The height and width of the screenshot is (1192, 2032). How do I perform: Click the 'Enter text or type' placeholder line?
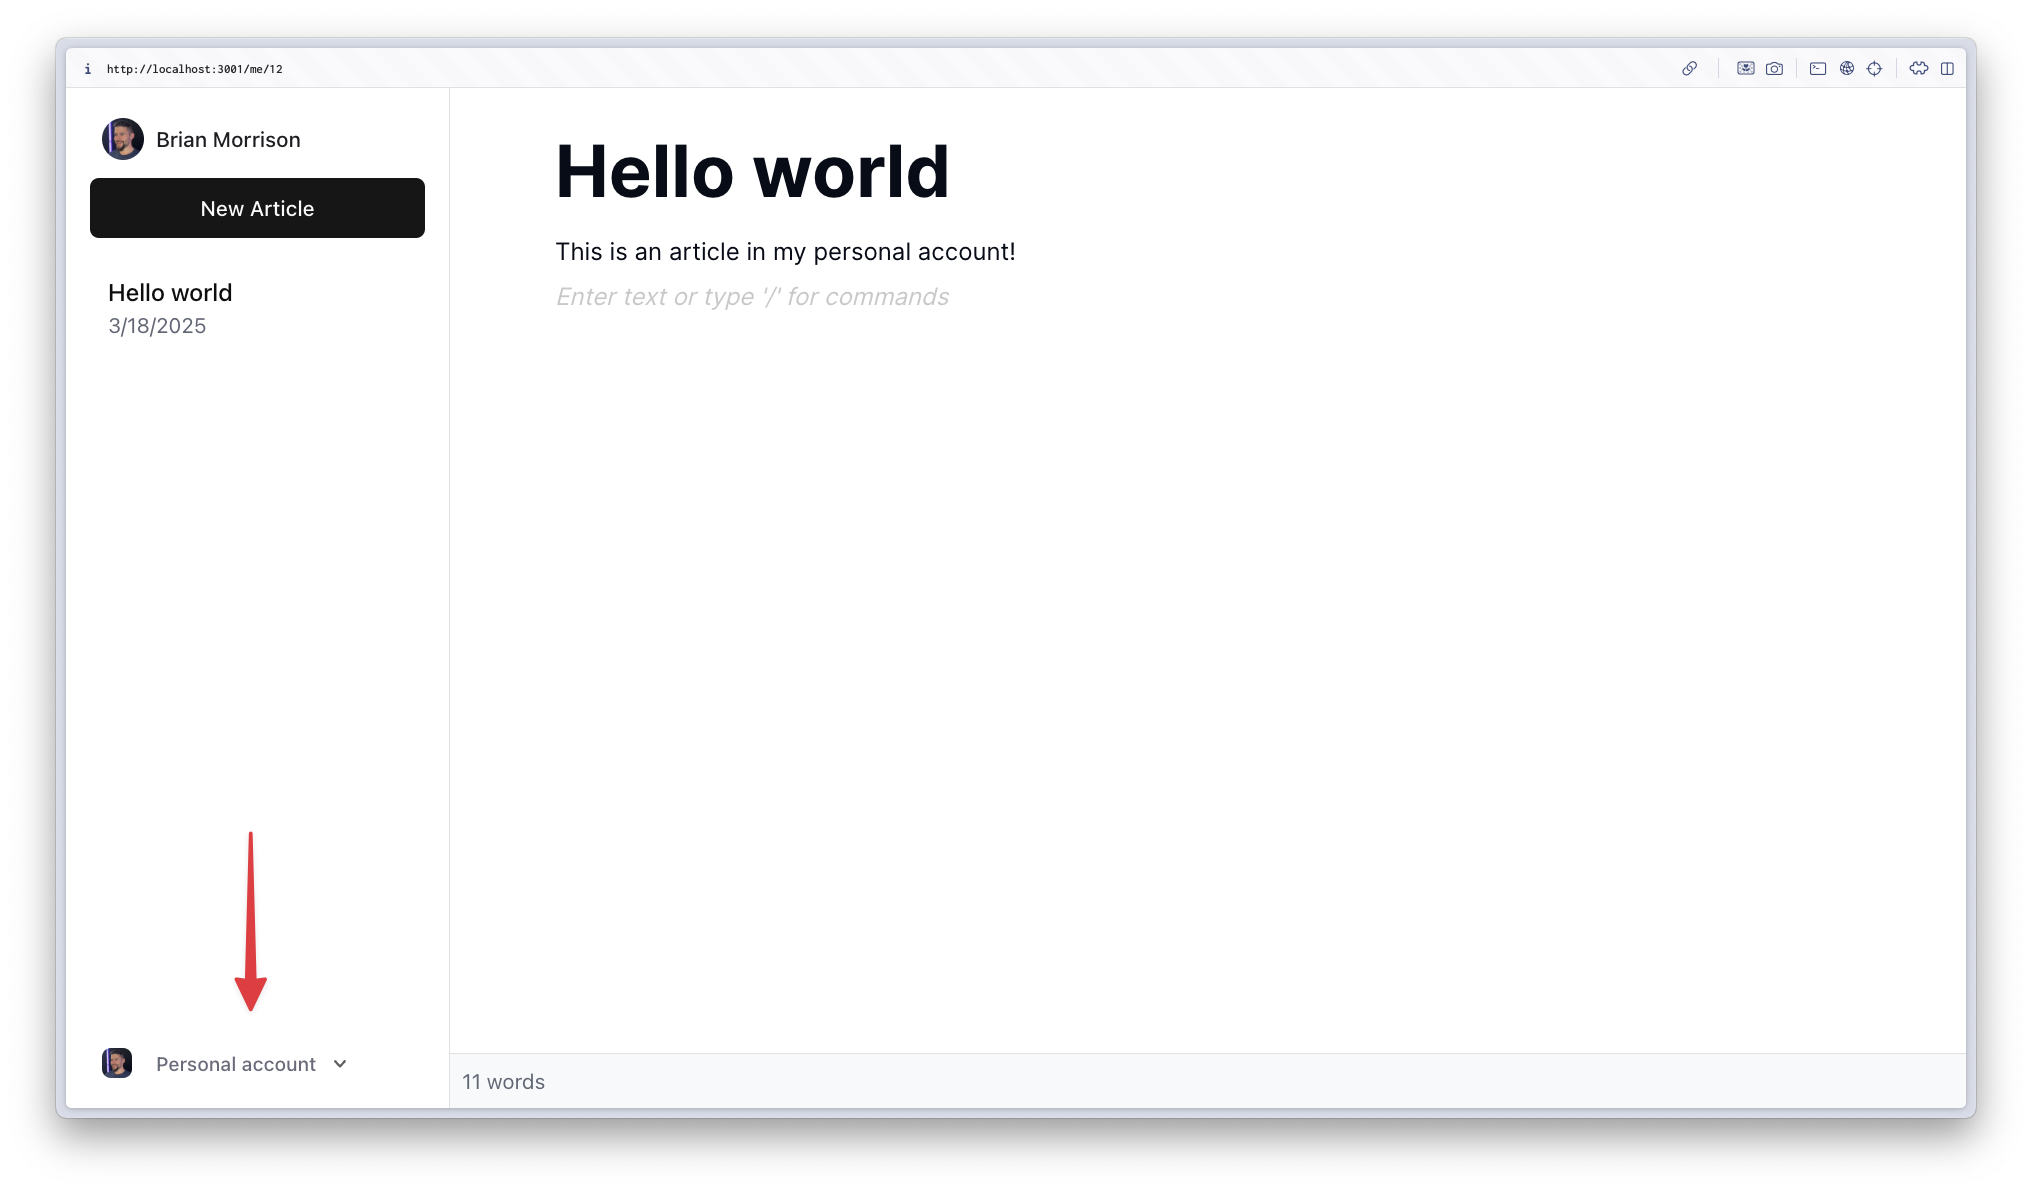(752, 297)
